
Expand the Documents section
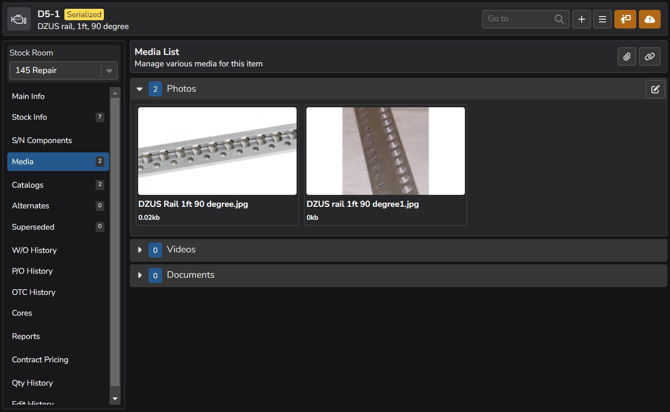[x=139, y=275]
